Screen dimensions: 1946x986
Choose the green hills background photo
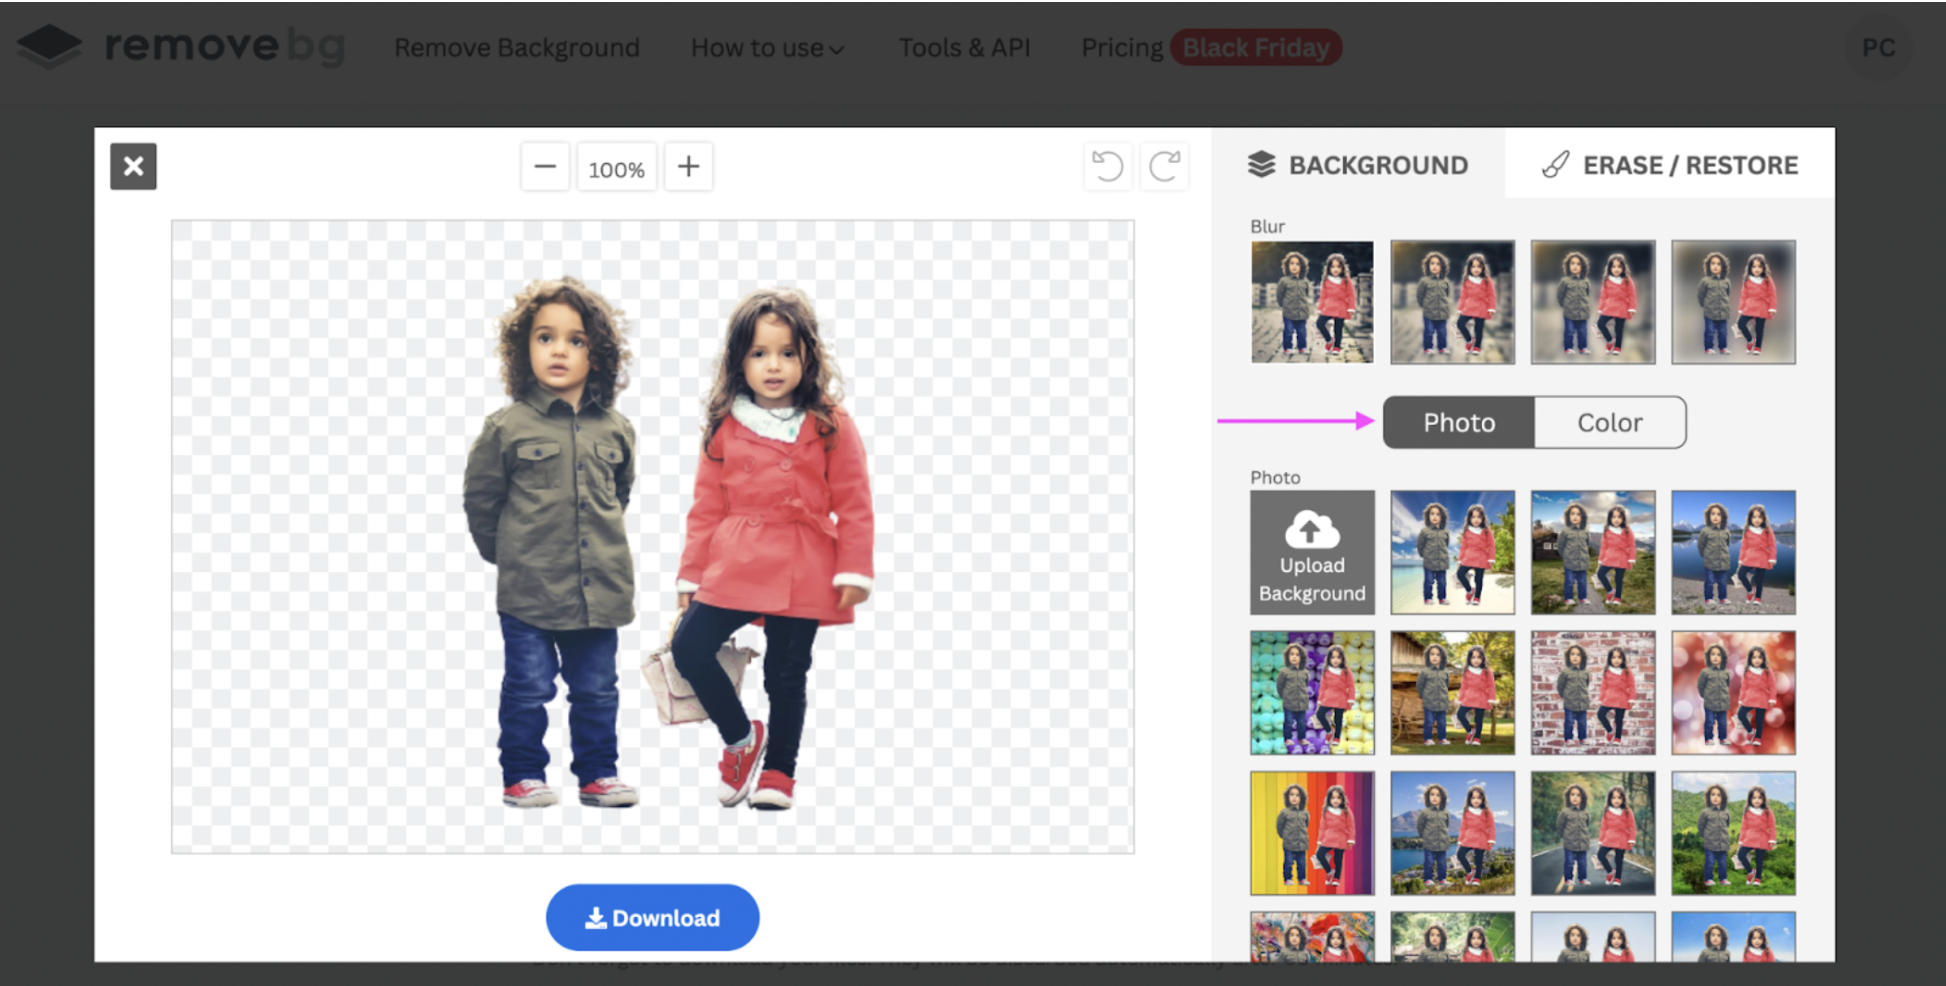(1733, 832)
